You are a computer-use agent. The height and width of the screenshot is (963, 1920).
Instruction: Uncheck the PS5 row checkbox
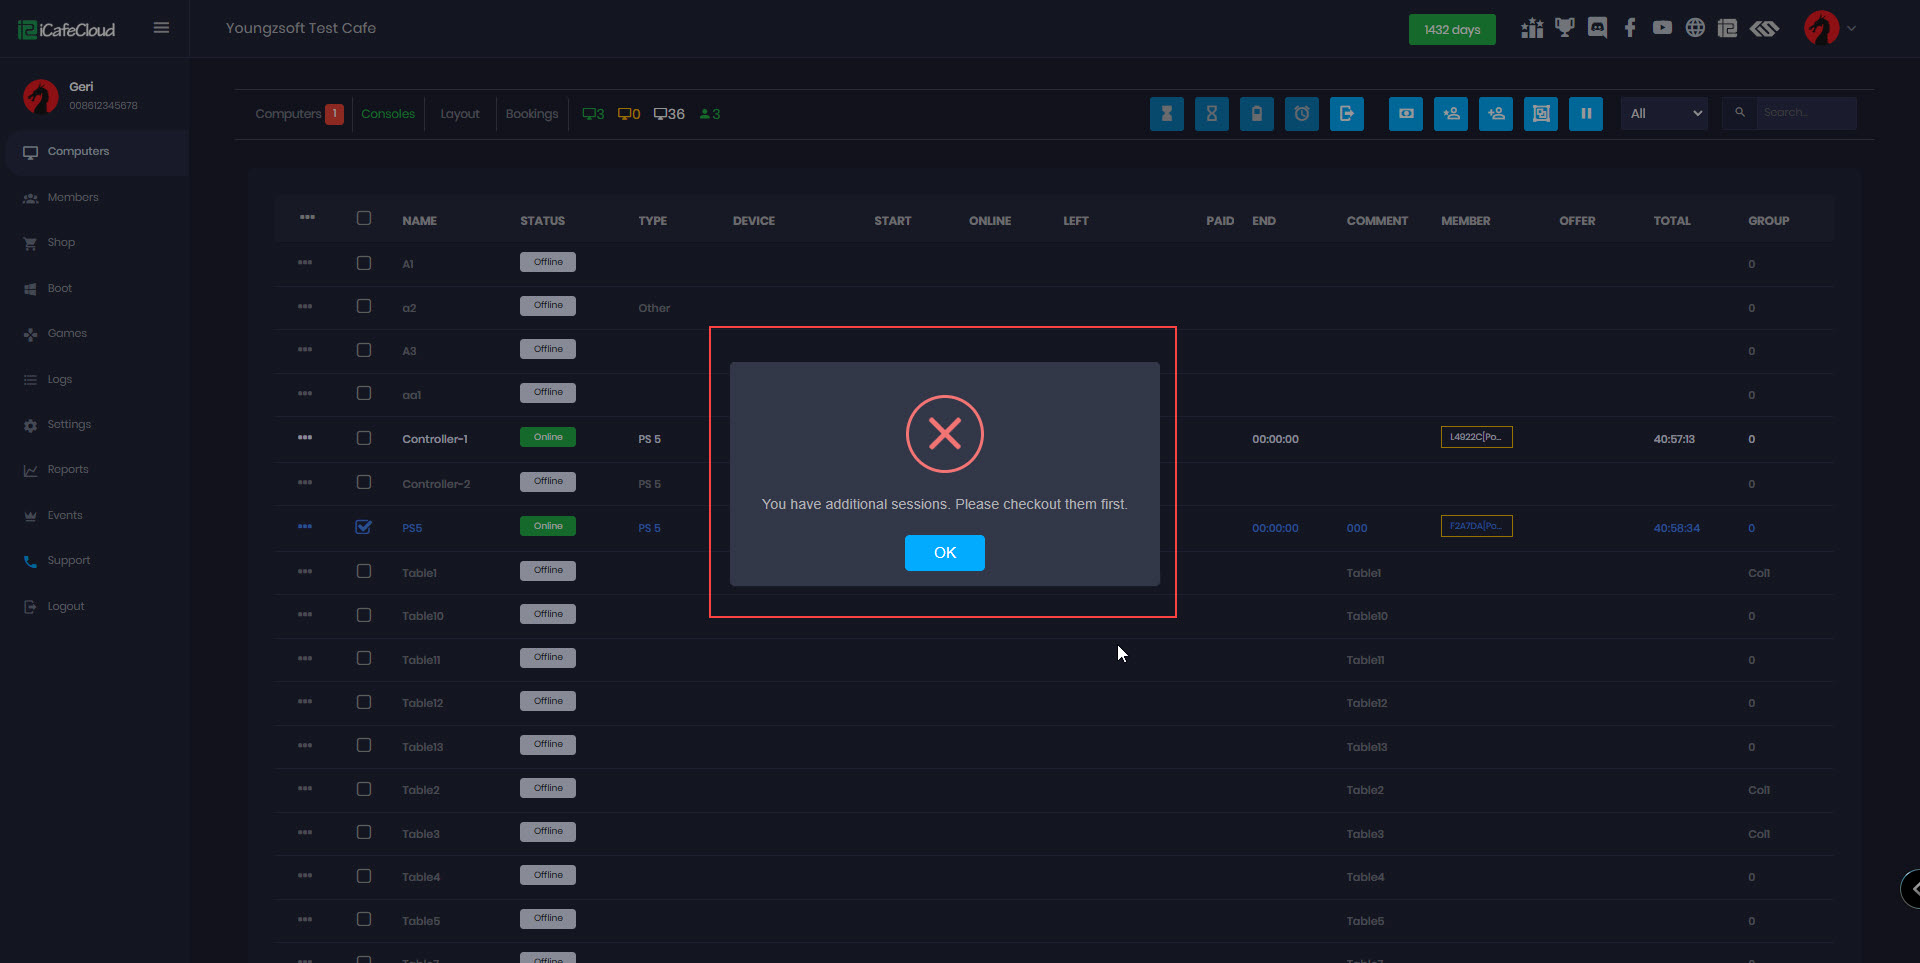364,527
